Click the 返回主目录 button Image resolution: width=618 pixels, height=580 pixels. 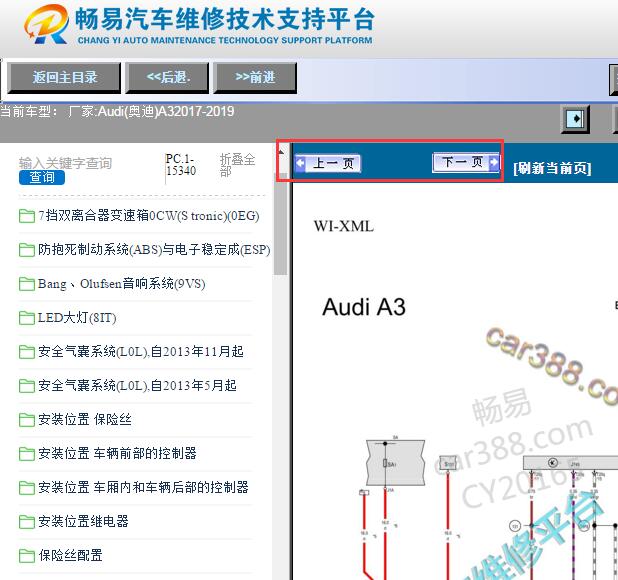point(64,77)
